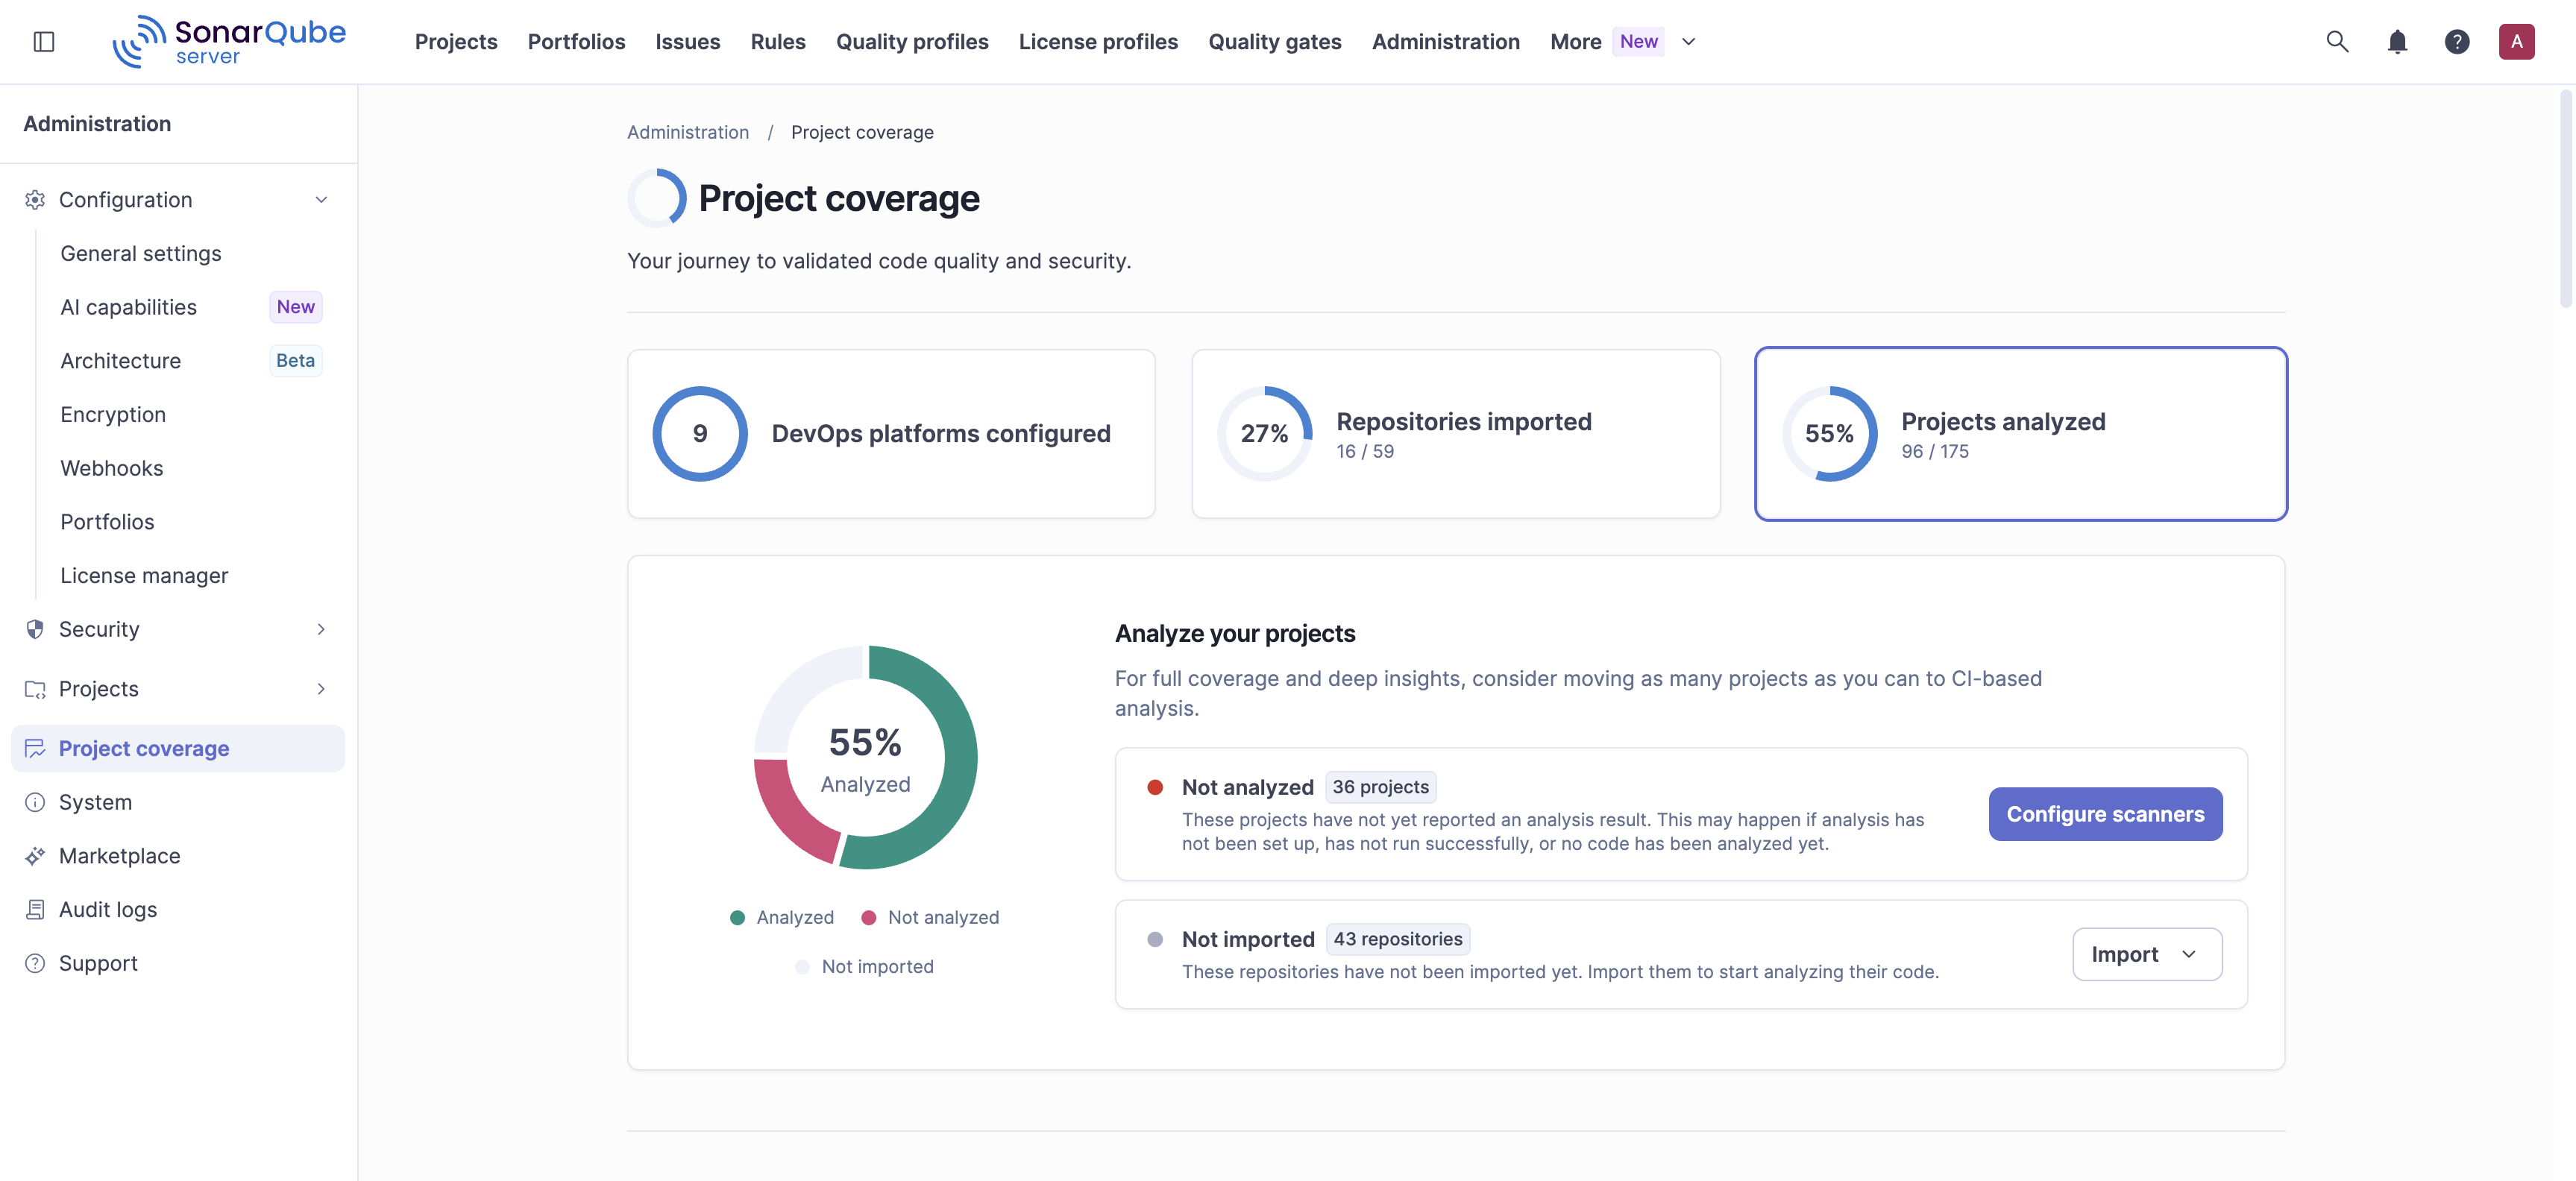Expand the Security section chevron

[x=321, y=629]
